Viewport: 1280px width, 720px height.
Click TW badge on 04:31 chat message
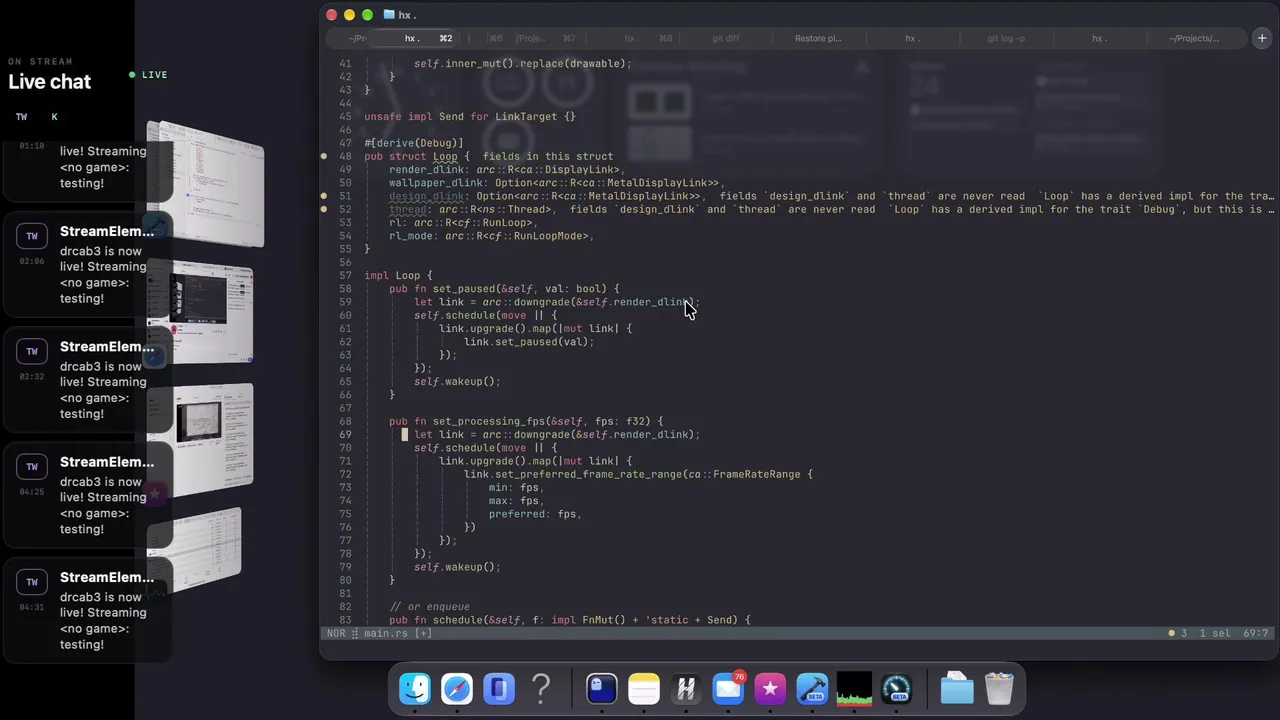tap(32, 581)
